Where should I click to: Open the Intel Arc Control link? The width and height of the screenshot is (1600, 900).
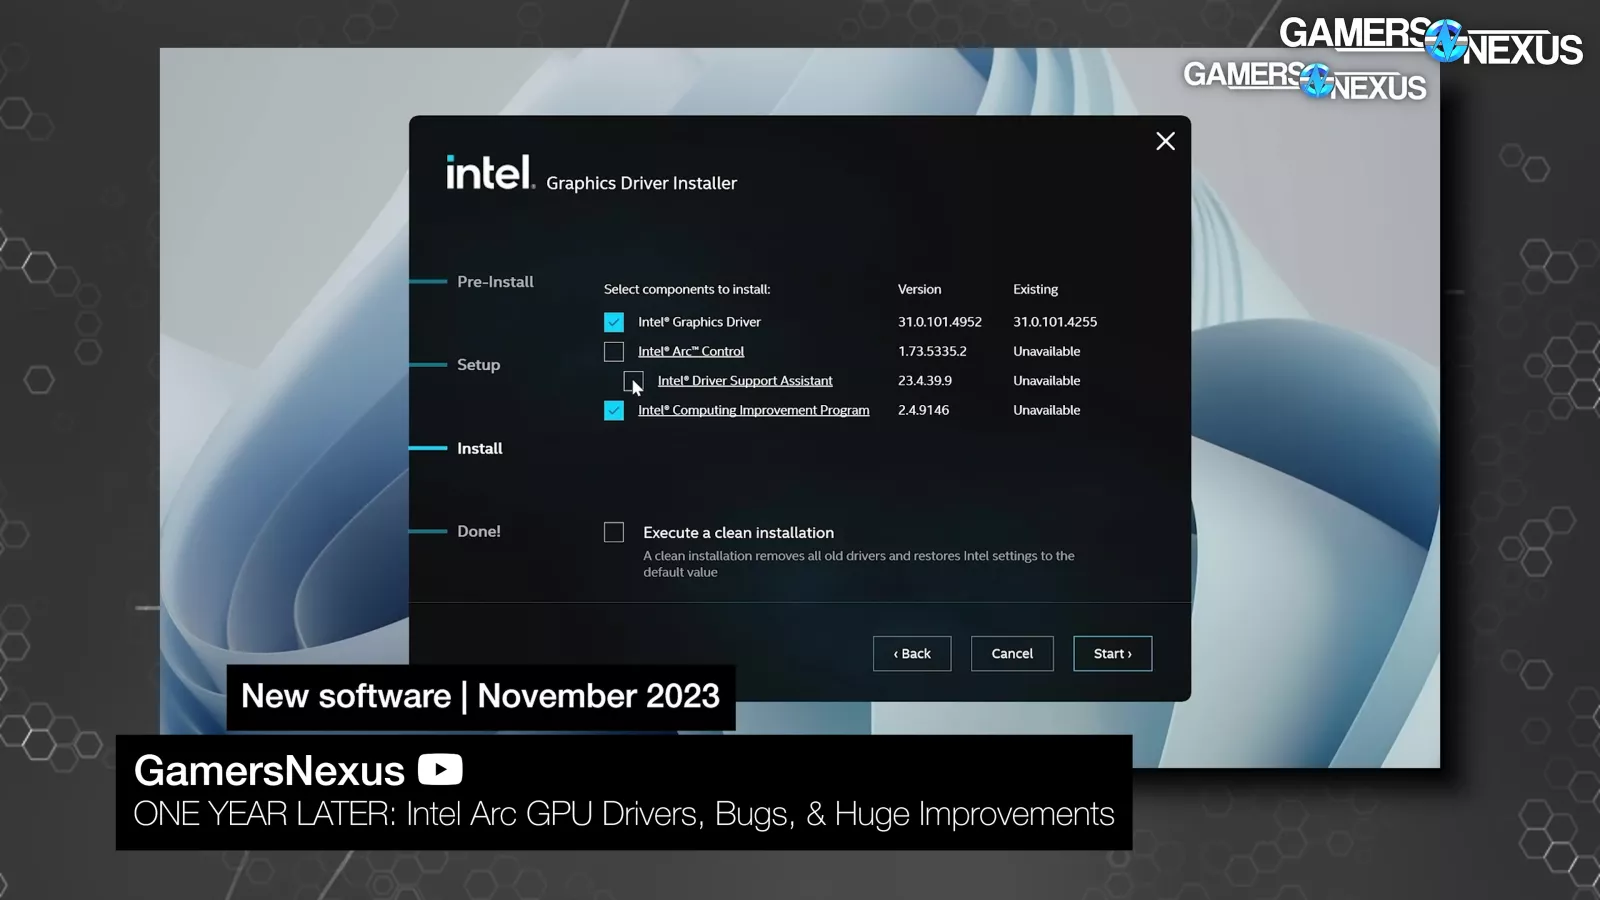[x=690, y=351]
